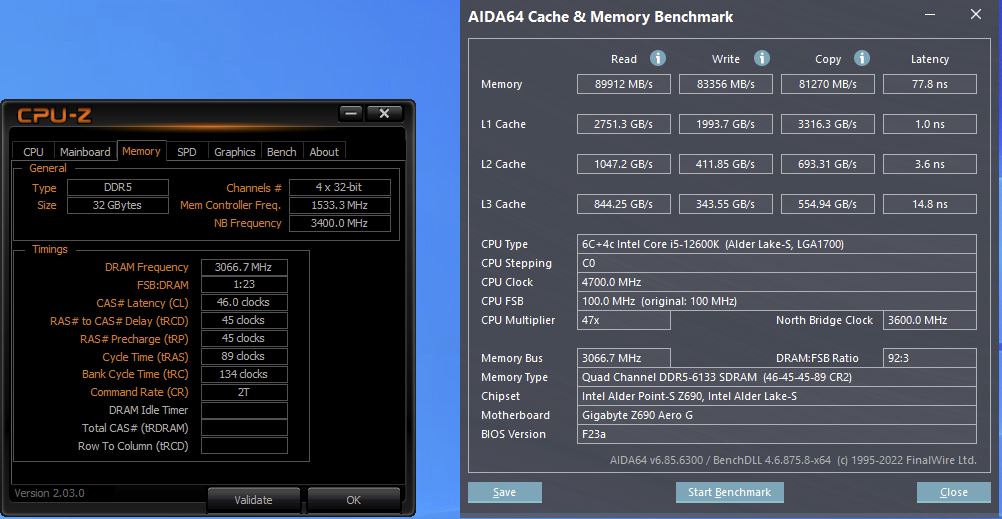Click the Motherboard Gigabyte Z690 Aero G value
Image resolution: width=1002 pixels, height=519 pixels.
tap(776, 415)
